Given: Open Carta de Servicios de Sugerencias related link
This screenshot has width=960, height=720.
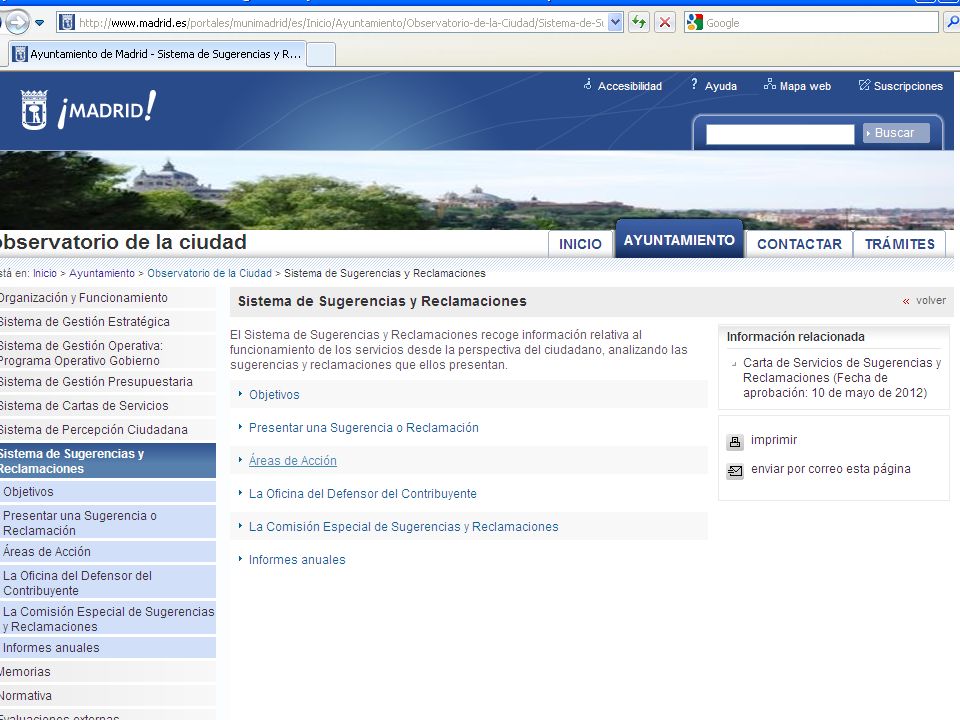Looking at the screenshot, I should pos(842,378).
